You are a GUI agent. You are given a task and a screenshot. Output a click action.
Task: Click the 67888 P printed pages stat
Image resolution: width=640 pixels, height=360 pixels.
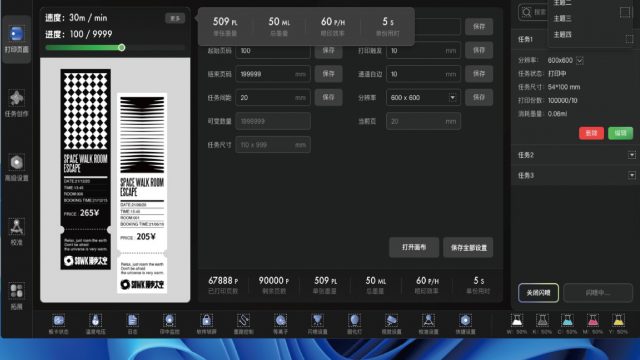click(223, 285)
